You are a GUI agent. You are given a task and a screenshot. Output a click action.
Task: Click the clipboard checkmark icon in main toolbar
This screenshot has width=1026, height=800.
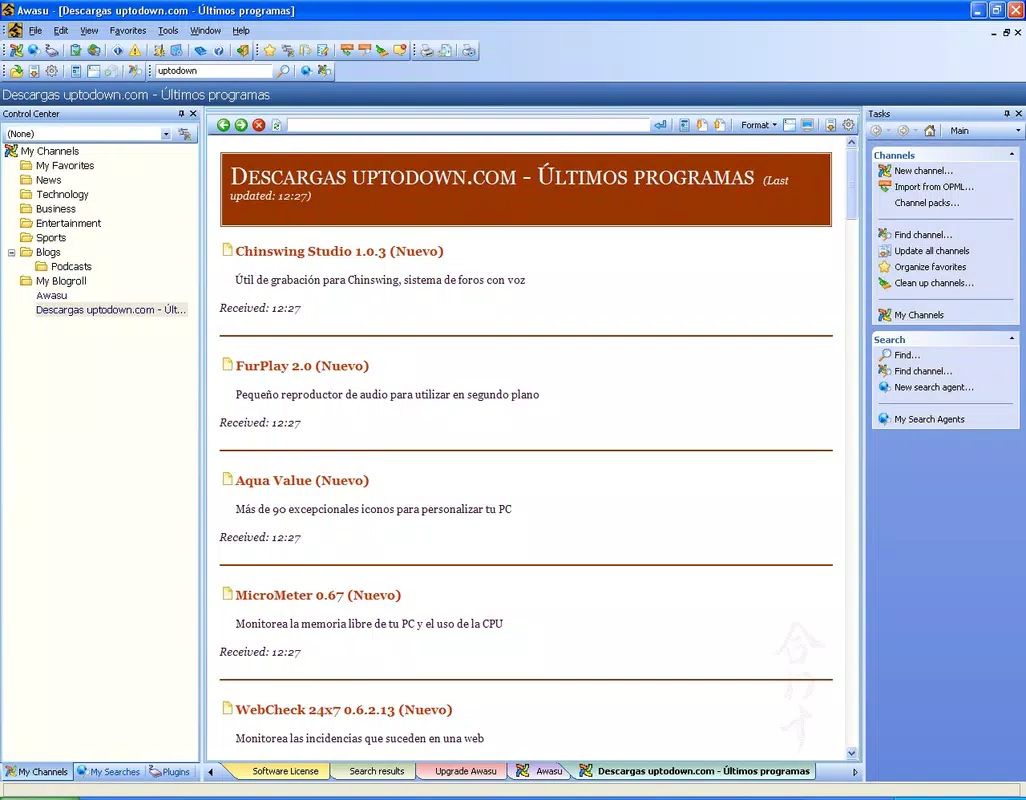click(76, 50)
